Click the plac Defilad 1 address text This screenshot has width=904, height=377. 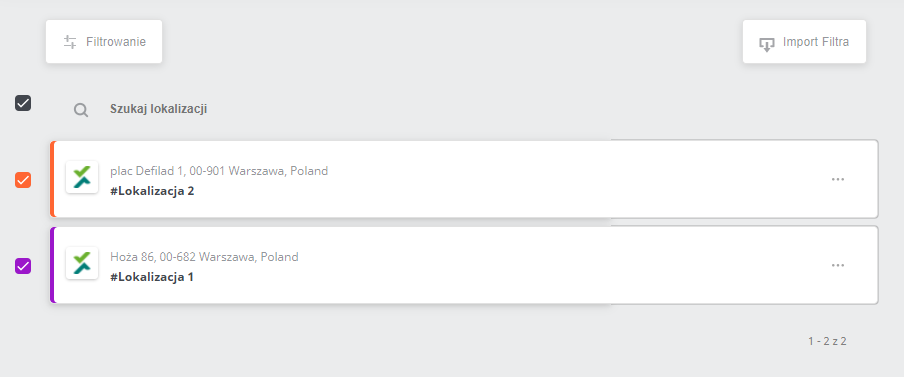point(219,171)
